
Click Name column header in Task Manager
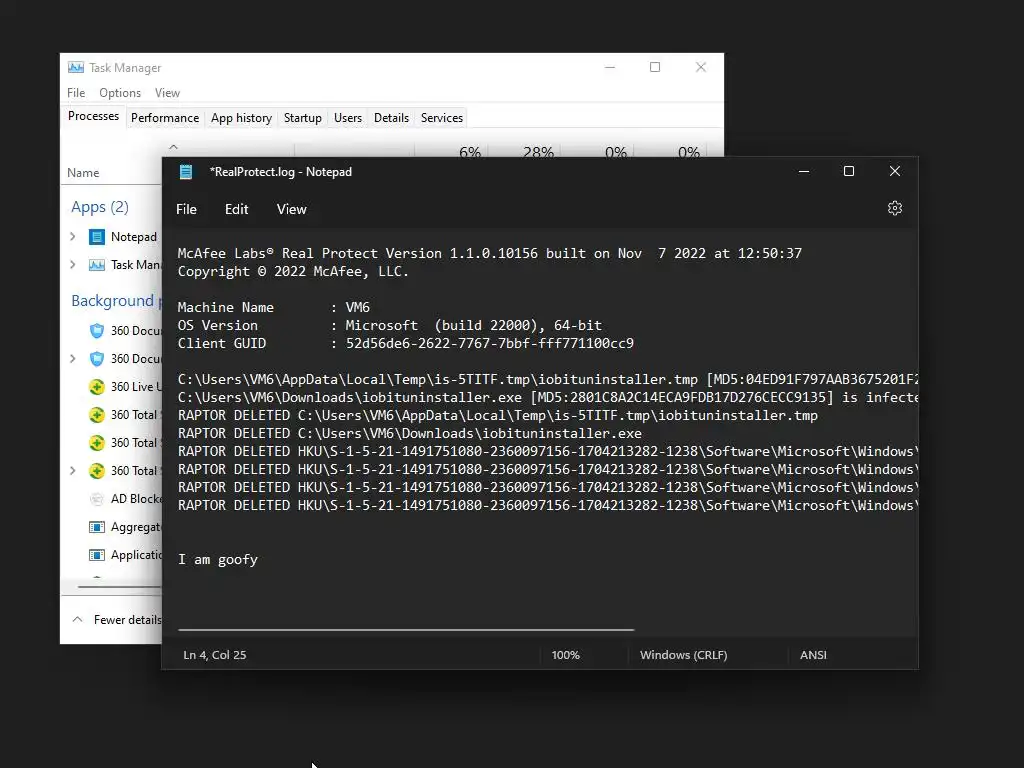83,173
